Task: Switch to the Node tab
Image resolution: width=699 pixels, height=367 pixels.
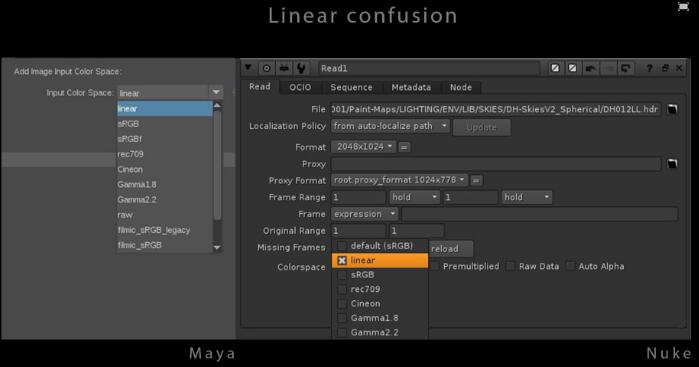Action: point(461,87)
